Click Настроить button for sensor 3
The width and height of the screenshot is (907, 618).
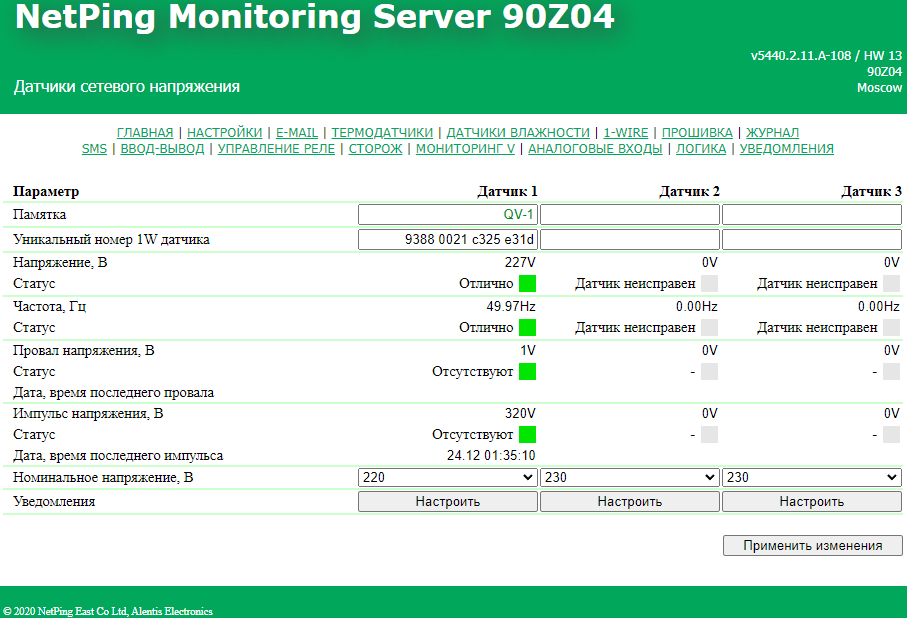point(811,502)
